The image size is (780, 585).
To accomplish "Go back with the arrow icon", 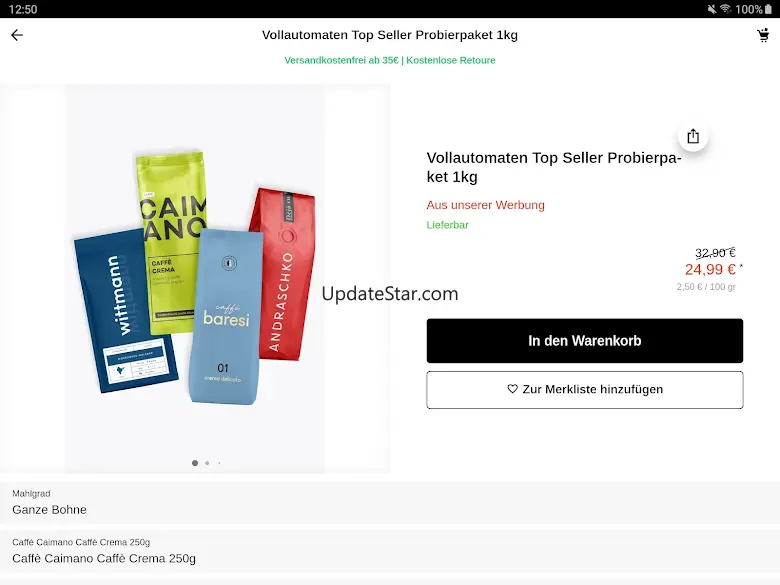I will (x=17, y=35).
